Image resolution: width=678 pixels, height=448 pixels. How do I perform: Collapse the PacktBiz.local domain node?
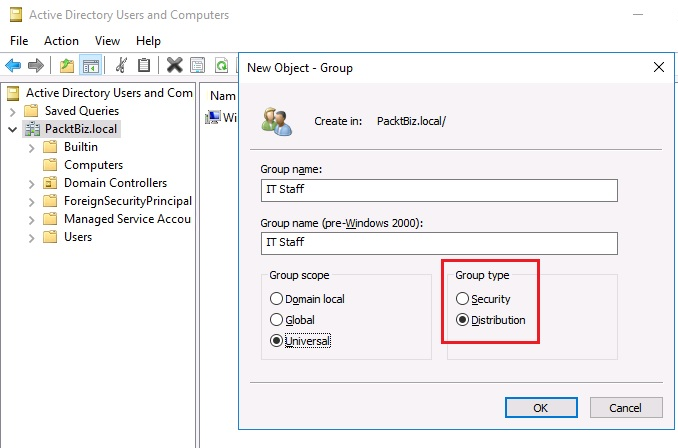coord(13,129)
